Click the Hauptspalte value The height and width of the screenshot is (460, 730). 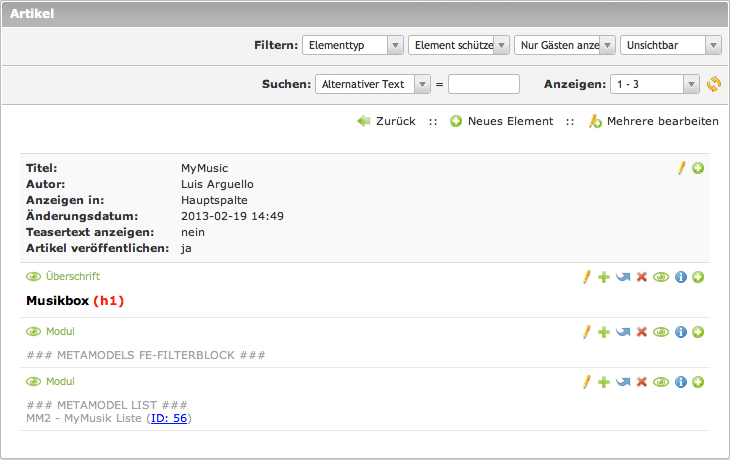click(214, 200)
